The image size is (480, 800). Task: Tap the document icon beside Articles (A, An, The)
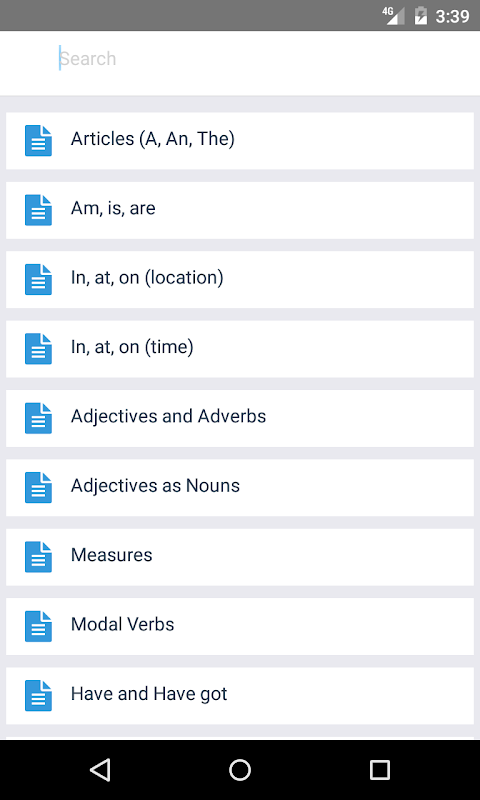pyautogui.click(x=38, y=140)
